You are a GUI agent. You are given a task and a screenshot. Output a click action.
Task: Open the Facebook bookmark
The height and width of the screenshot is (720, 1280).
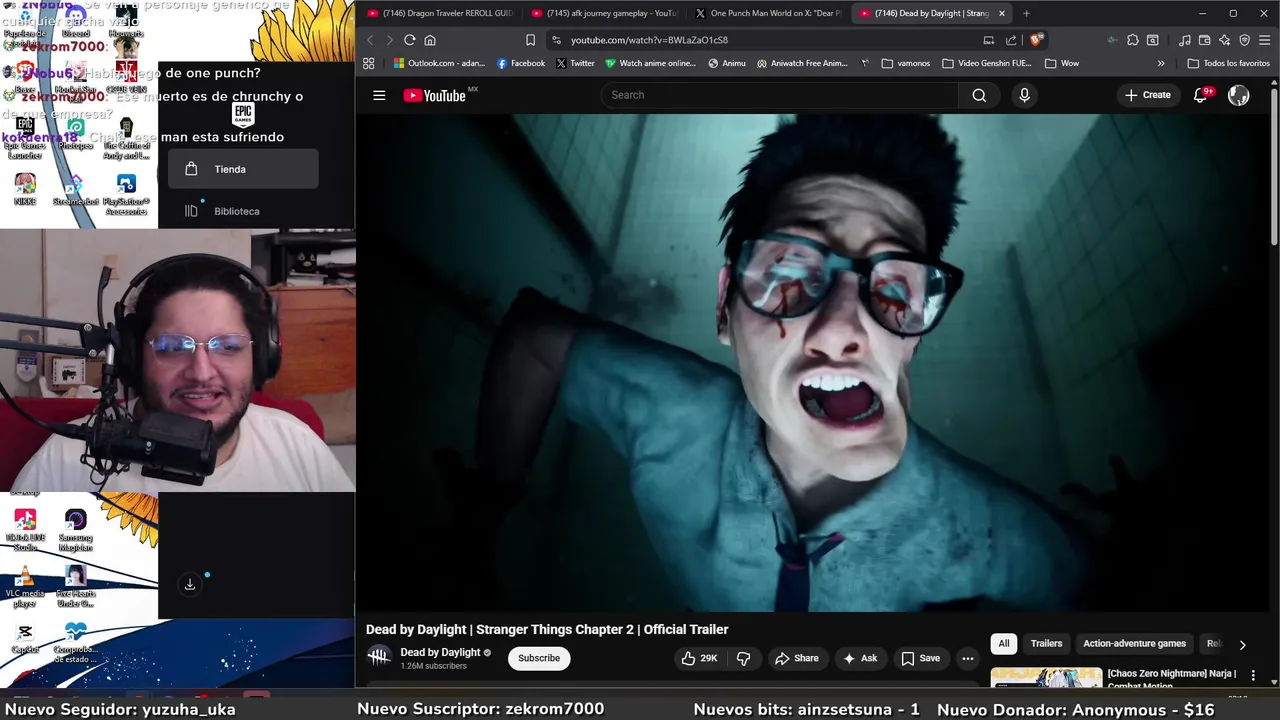(x=521, y=63)
